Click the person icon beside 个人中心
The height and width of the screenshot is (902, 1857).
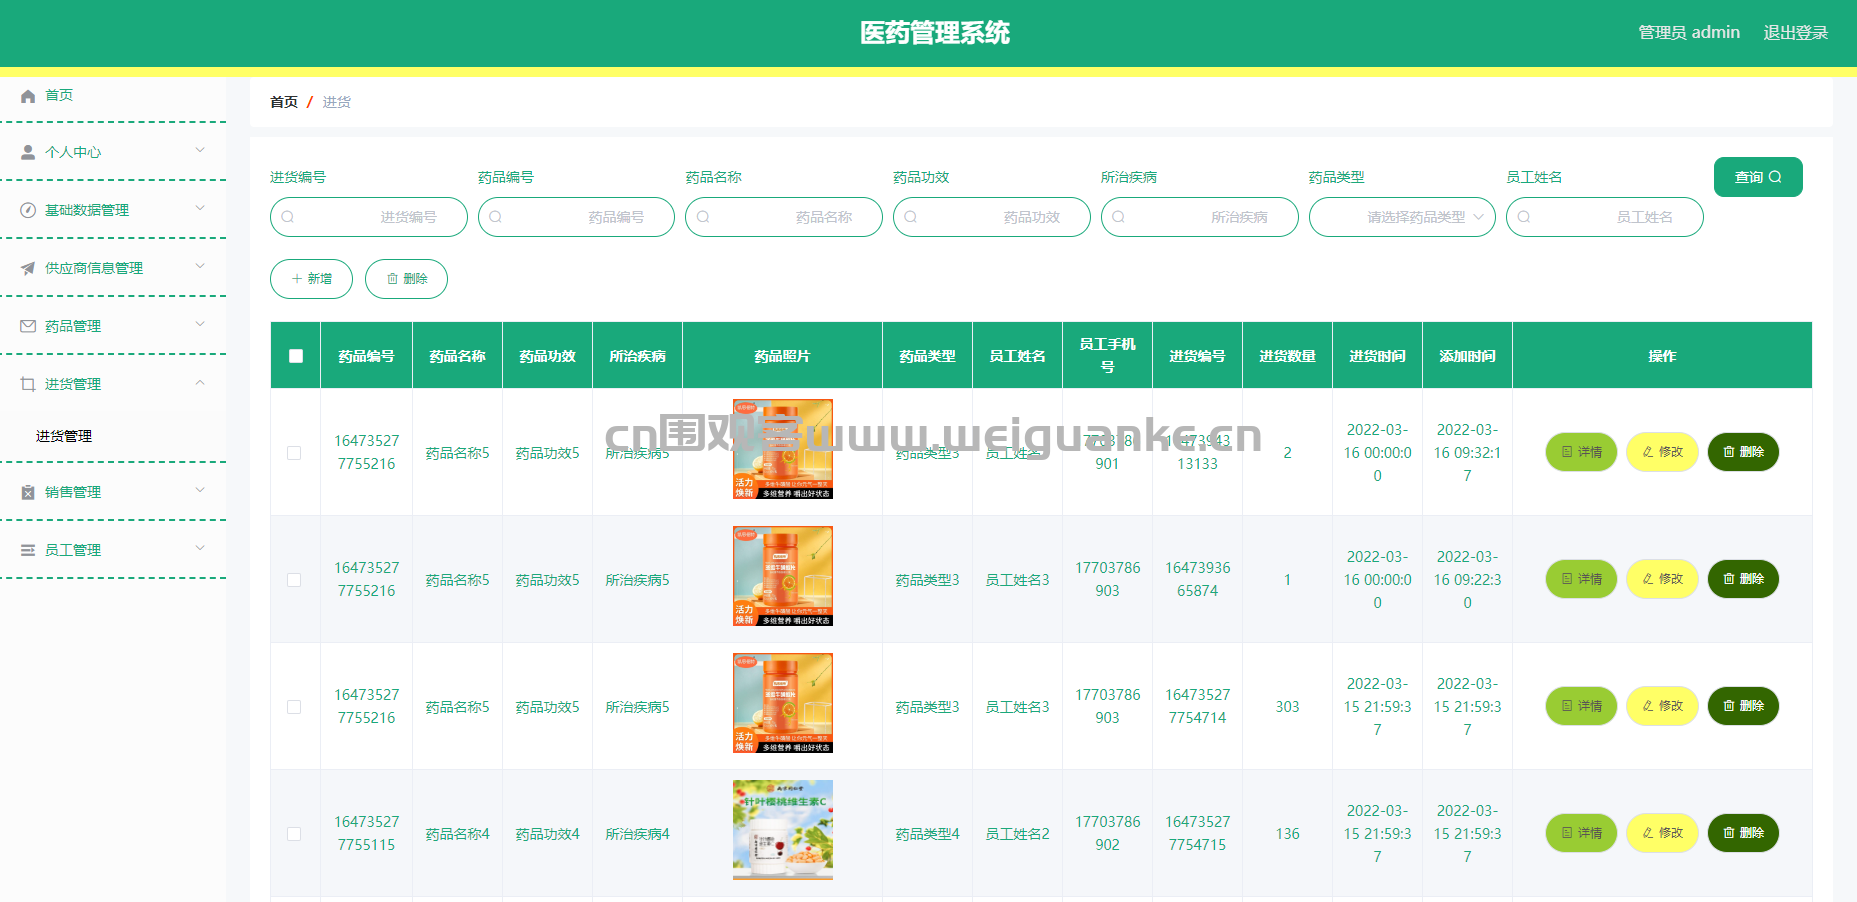point(28,152)
